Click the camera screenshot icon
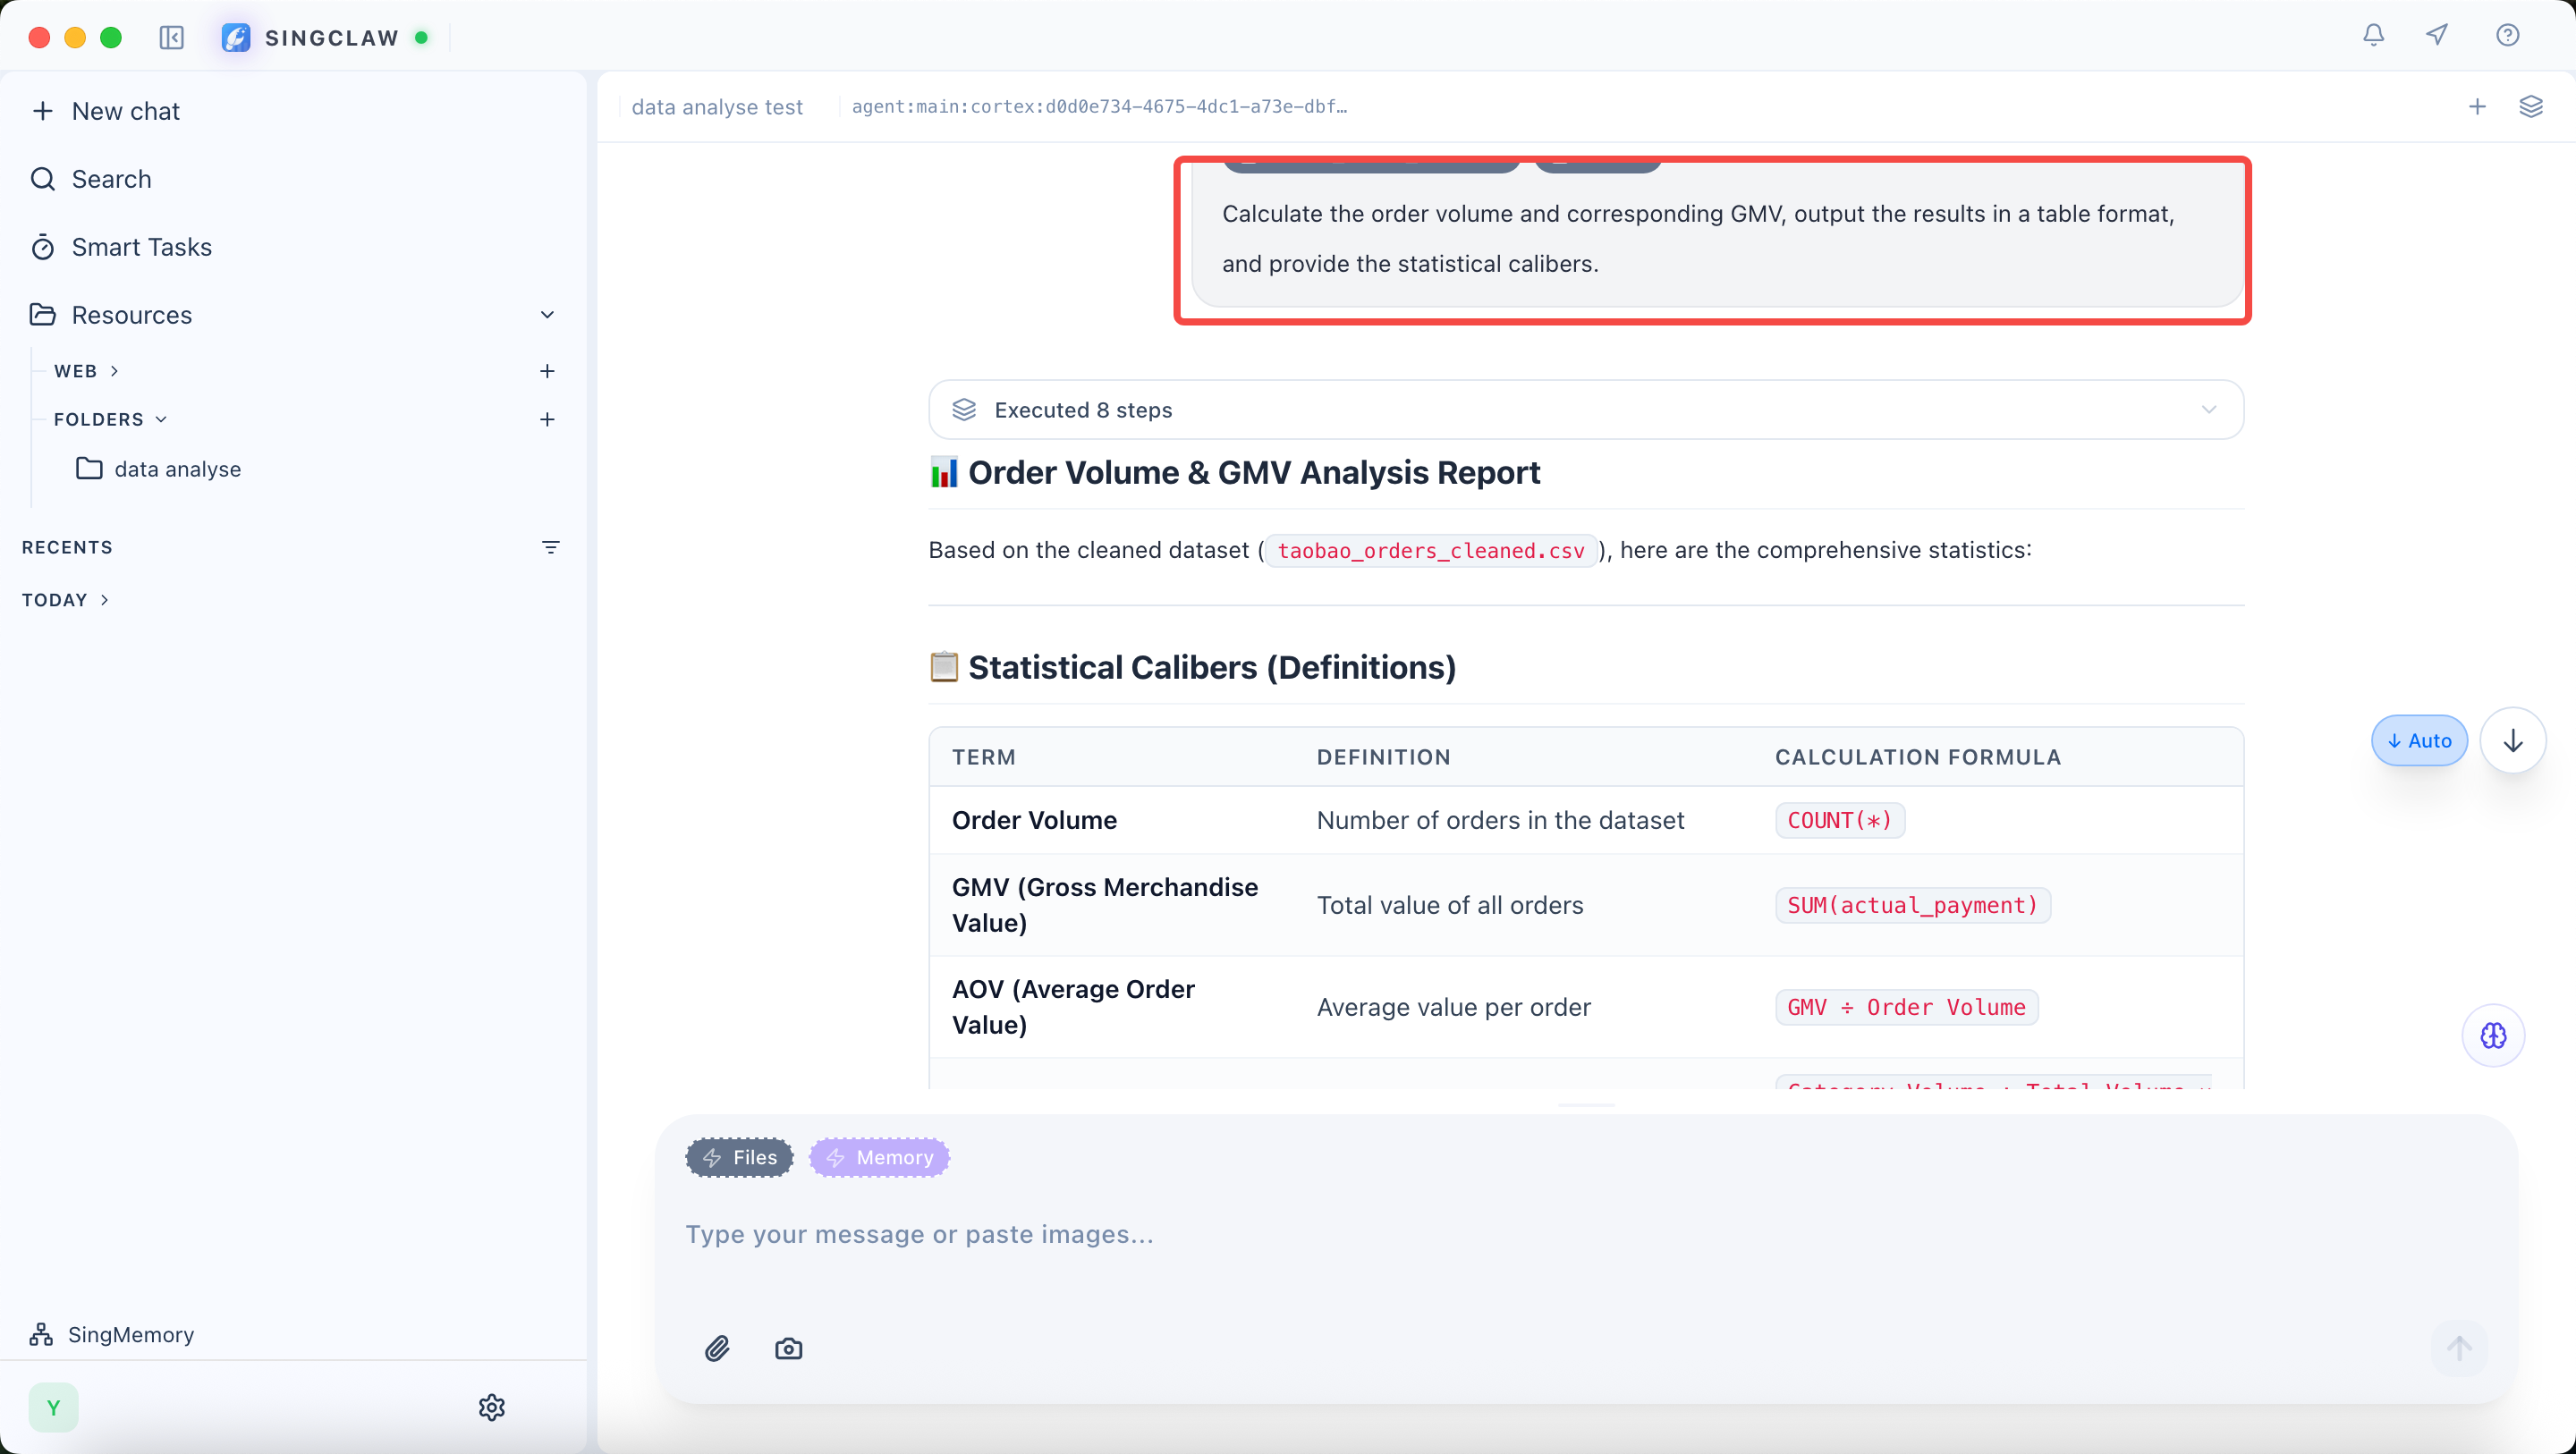 pyautogui.click(x=788, y=1348)
